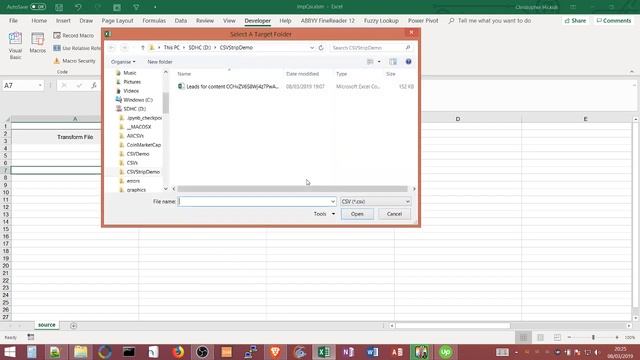Click the dialog horizontal scrollbar
This screenshot has width=640, height=360.
tap(292, 189)
